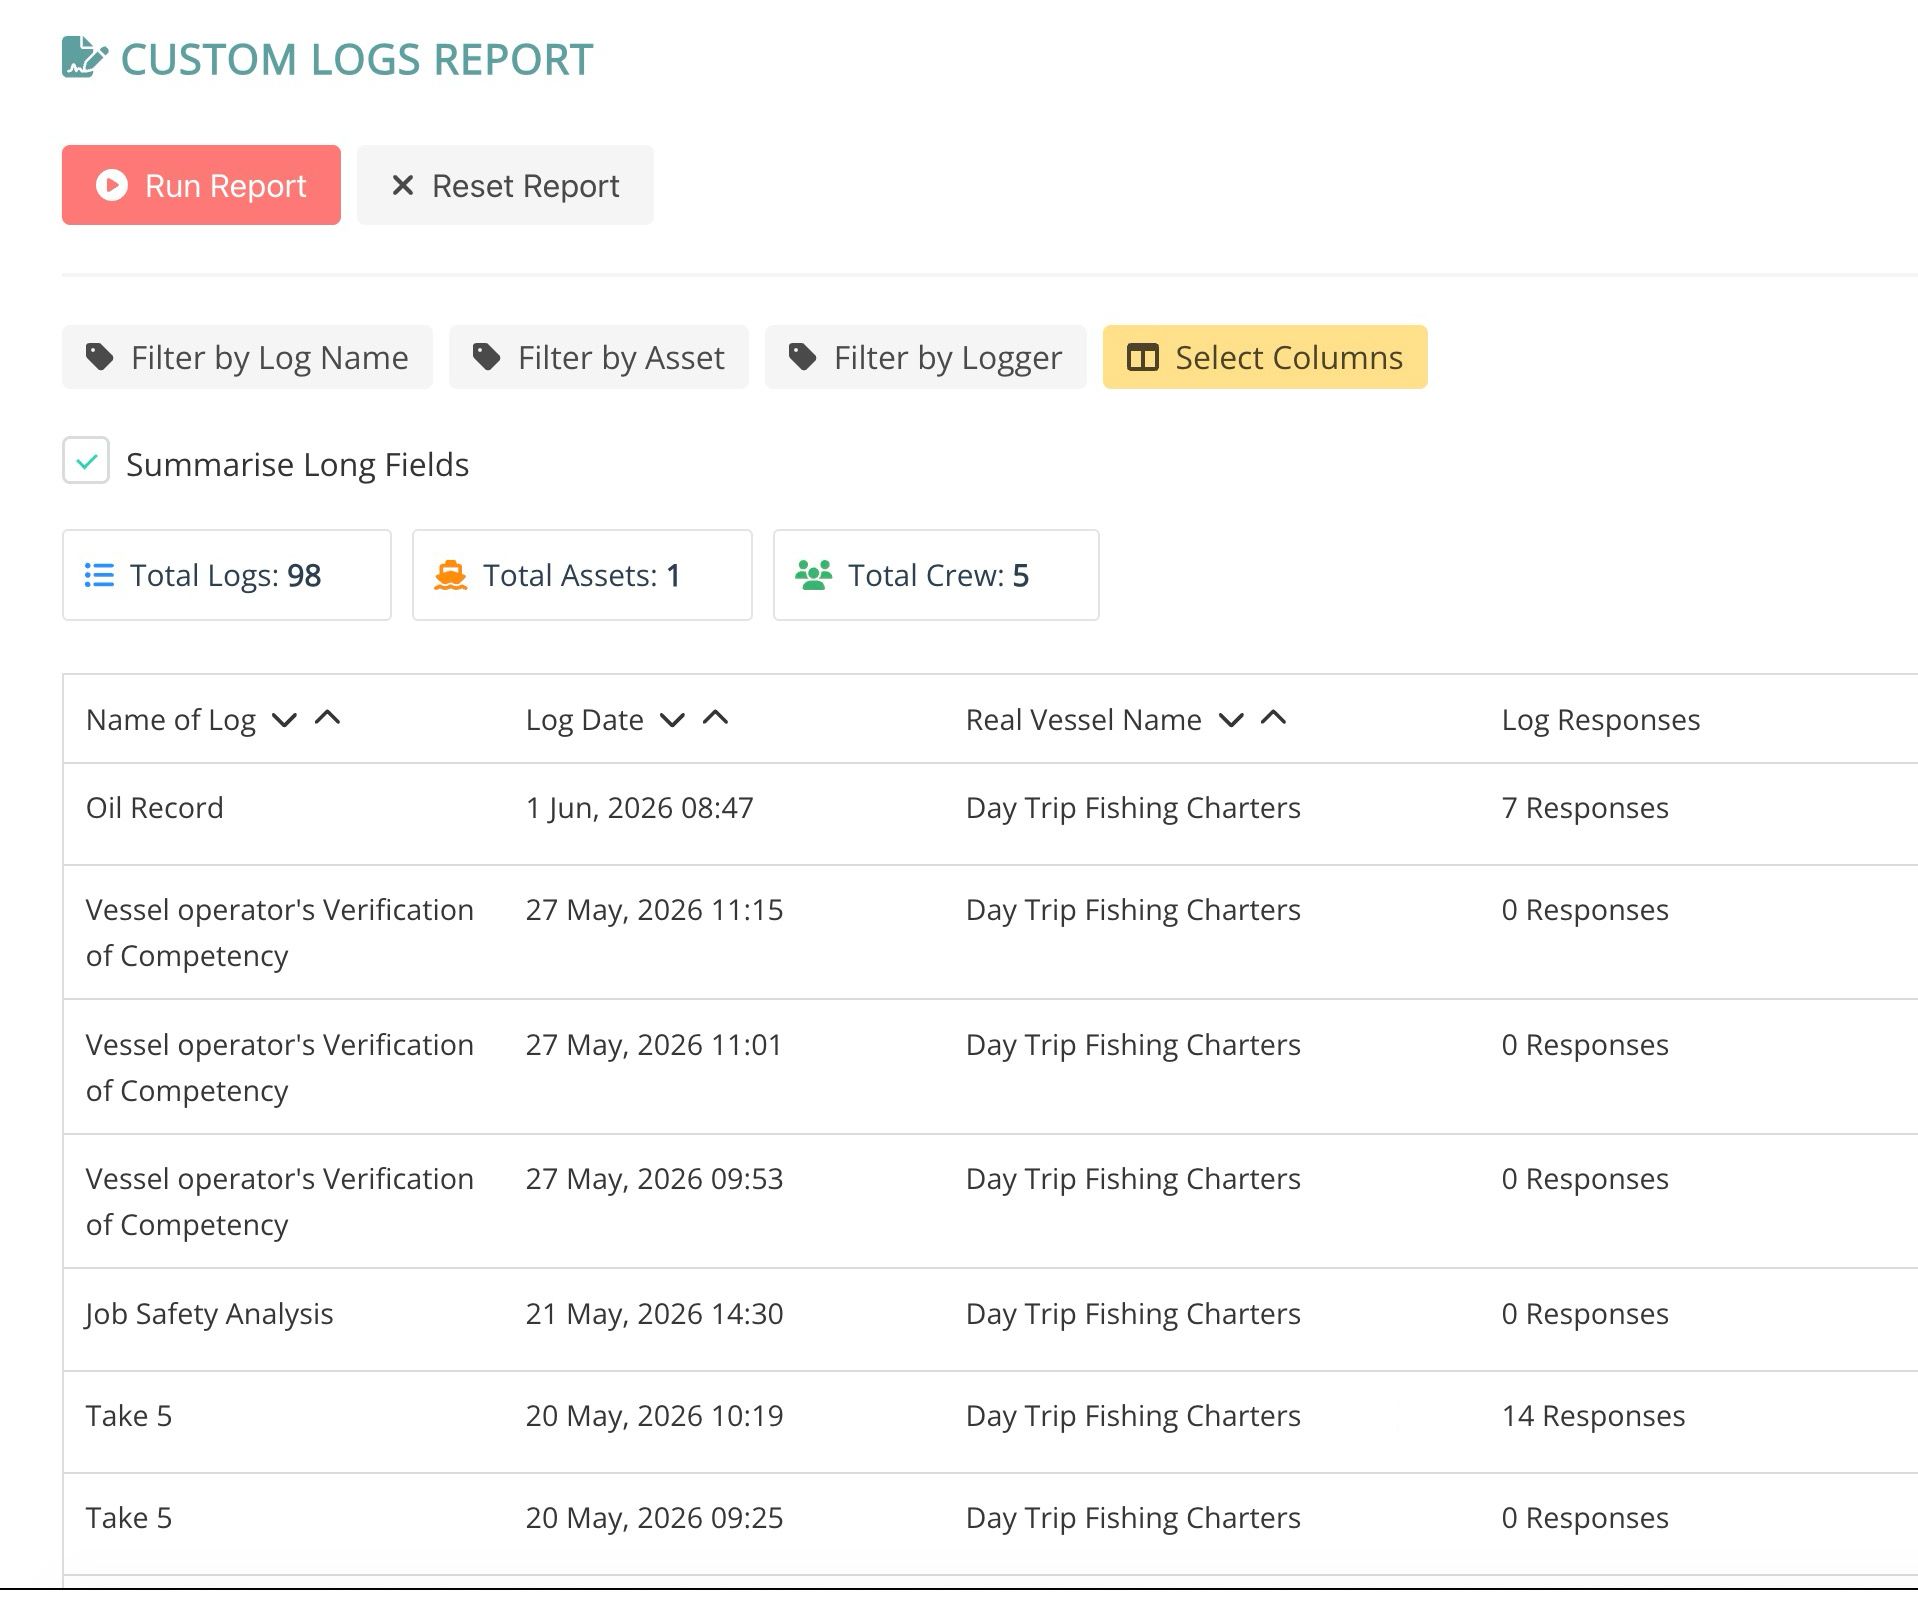1918x1598 pixels.
Task: Click the Total Assets boat icon
Action: pyautogui.click(x=450, y=575)
